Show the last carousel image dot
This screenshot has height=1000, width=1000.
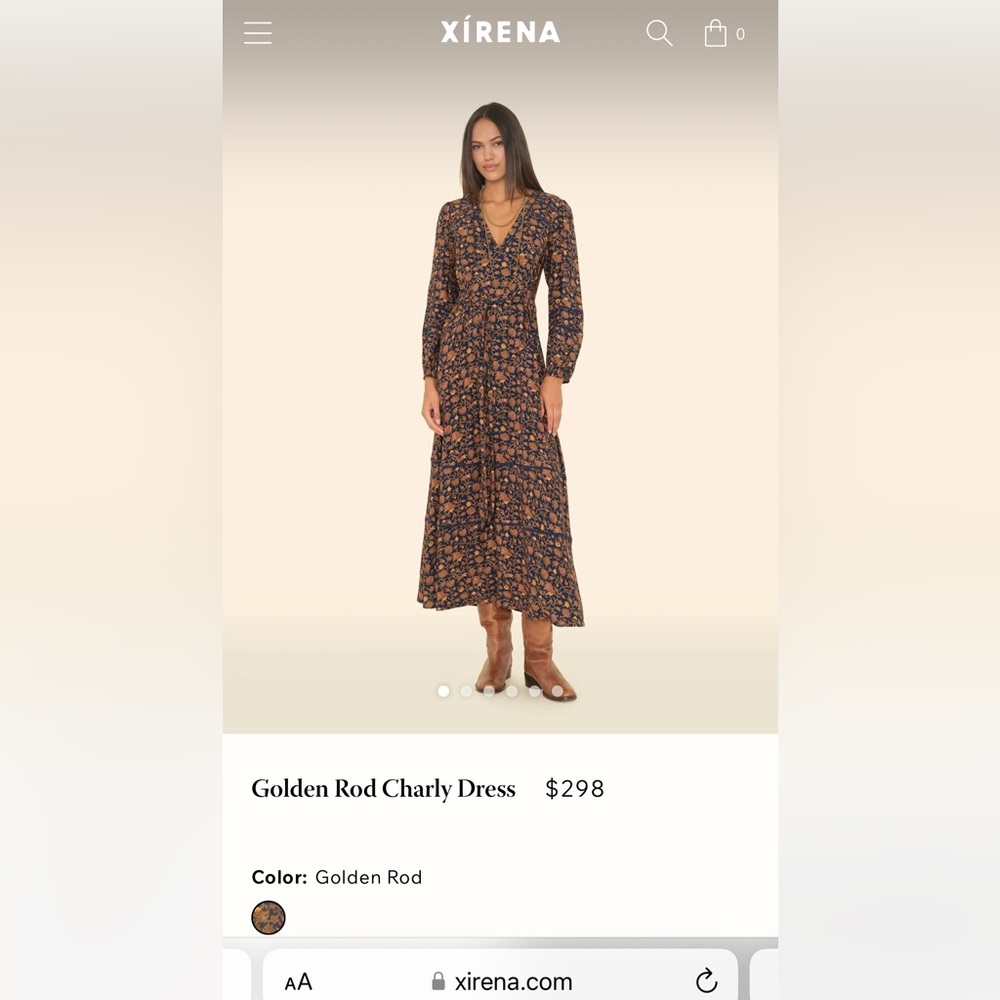click(557, 691)
